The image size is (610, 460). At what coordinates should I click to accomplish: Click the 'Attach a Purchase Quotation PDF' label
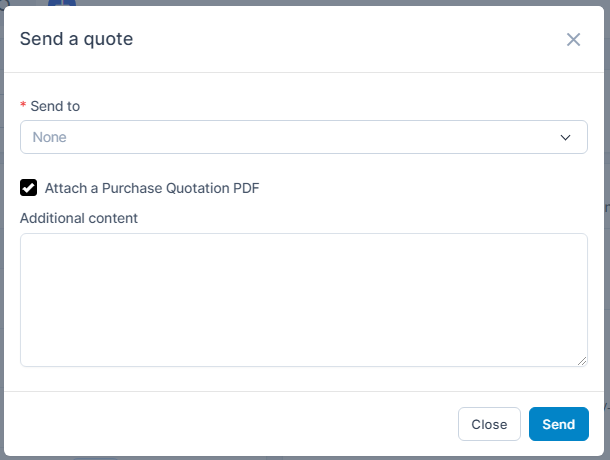click(x=152, y=187)
